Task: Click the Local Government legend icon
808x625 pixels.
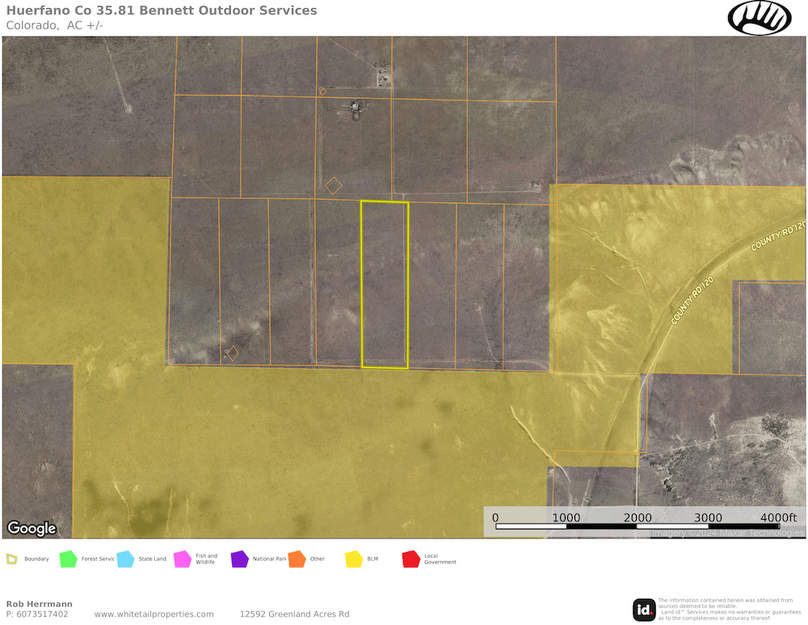Action: pyautogui.click(x=410, y=559)
